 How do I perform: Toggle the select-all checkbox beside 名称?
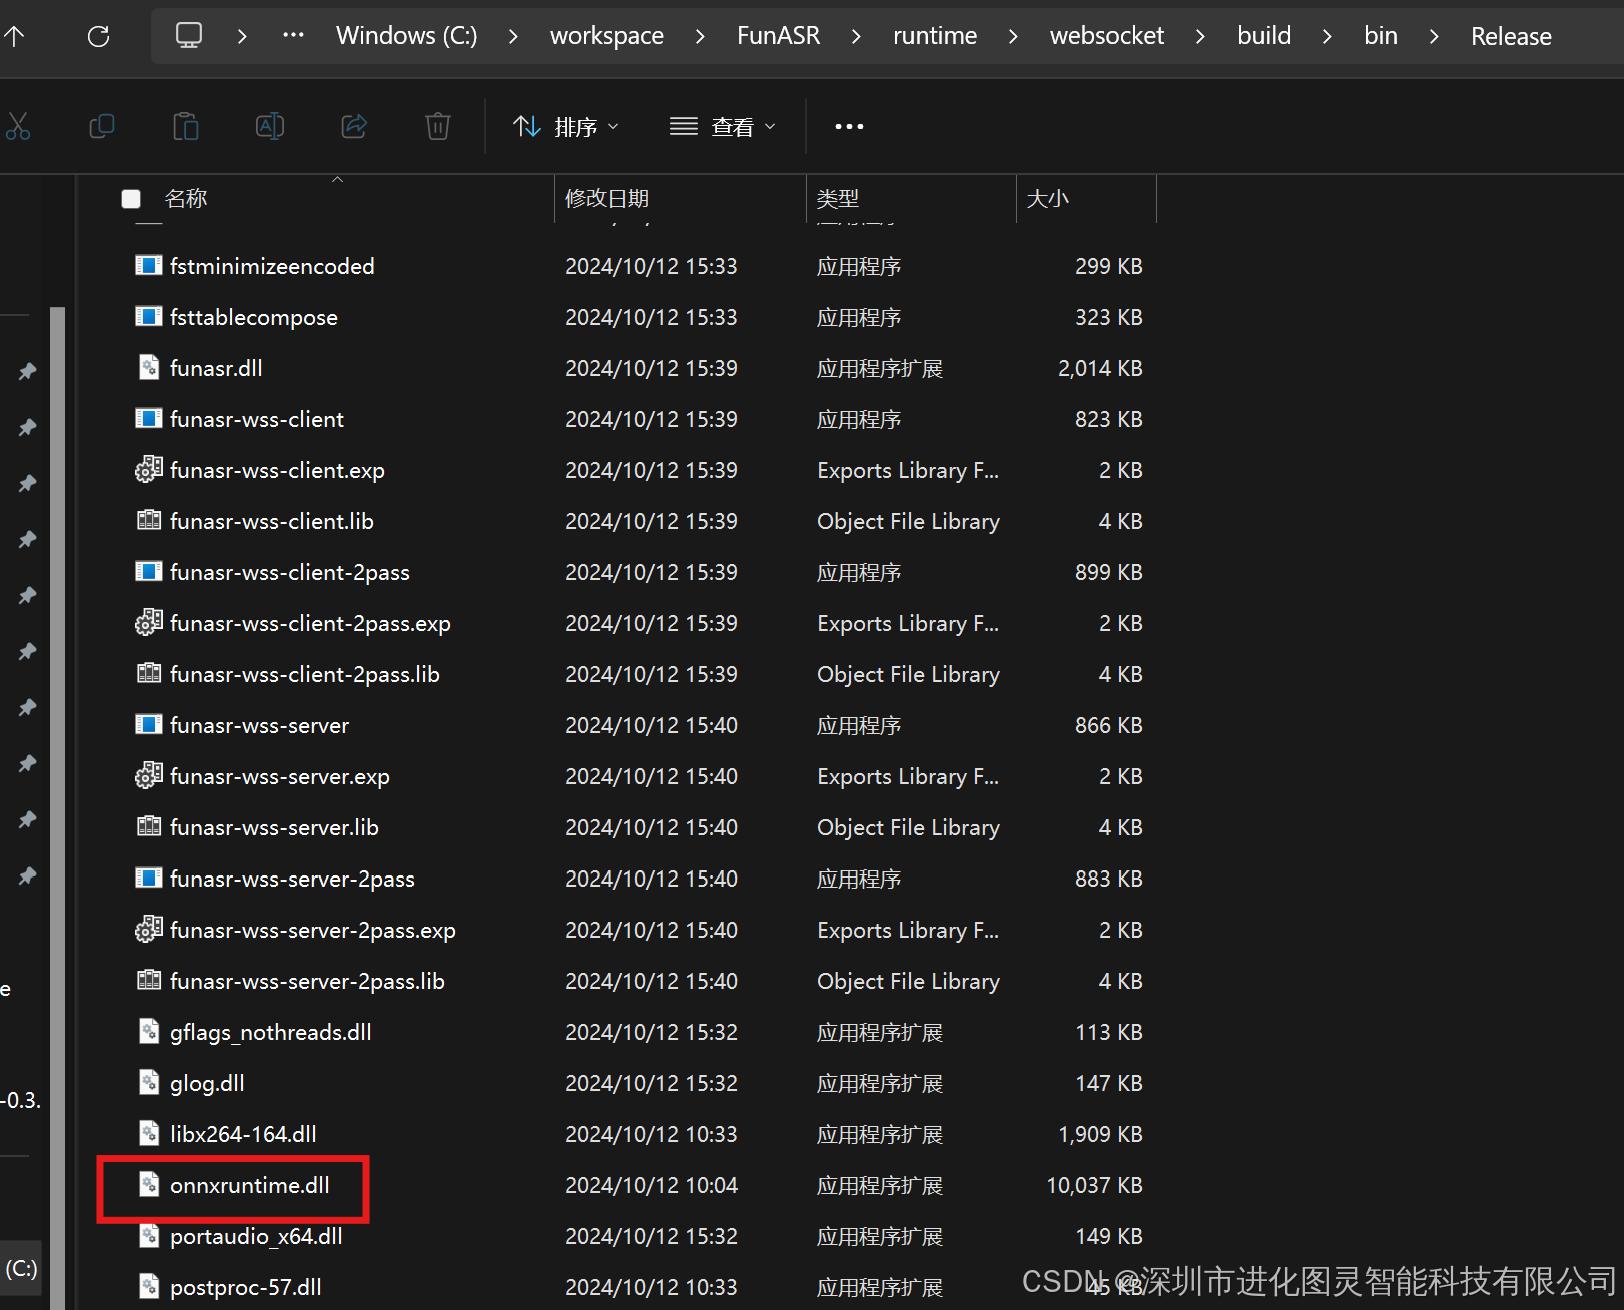pyautogui.click(x=131, y=199)
